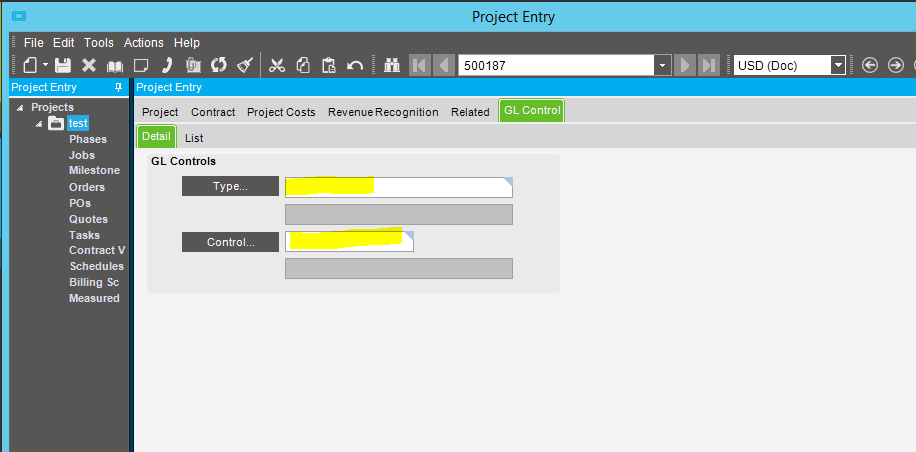Viewport: 916px width, 452px height.
Task: Refresh the record with circular arrows icon
Action: click(x=218, y=65)
